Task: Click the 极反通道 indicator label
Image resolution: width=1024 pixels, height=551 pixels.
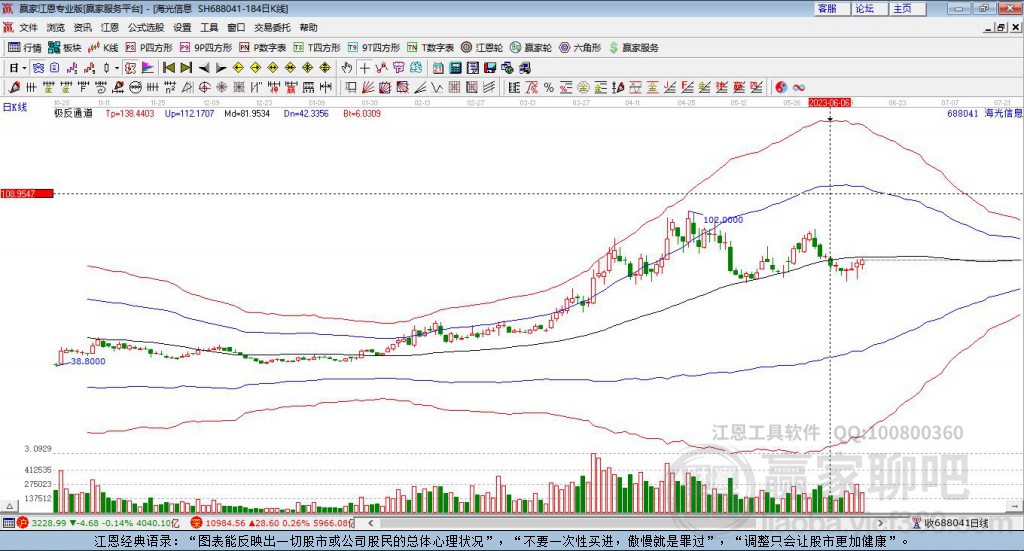Action: (x=73, y=114)
